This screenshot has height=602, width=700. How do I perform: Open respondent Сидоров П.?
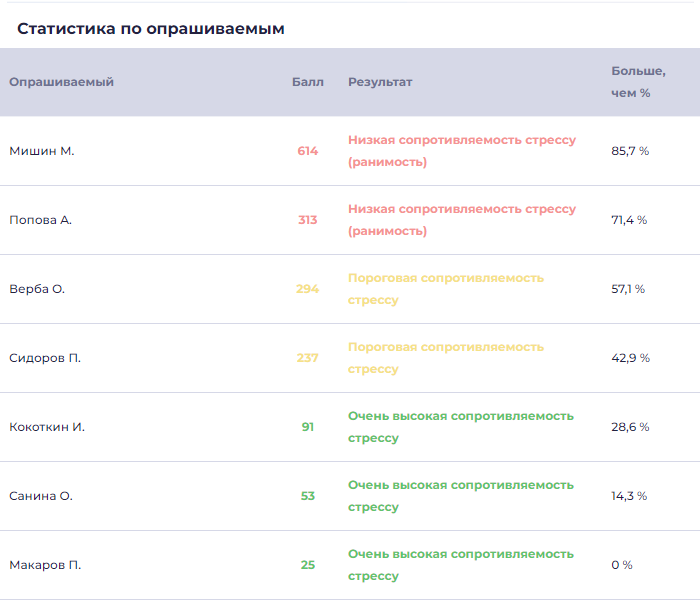(x=45, y=358)
